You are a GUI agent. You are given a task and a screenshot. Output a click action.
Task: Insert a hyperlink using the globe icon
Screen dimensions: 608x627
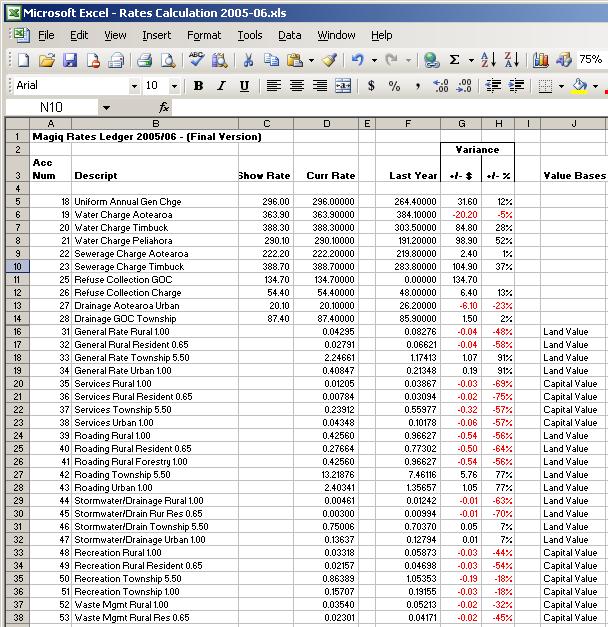pyautogui.click(x=431, y=61)
